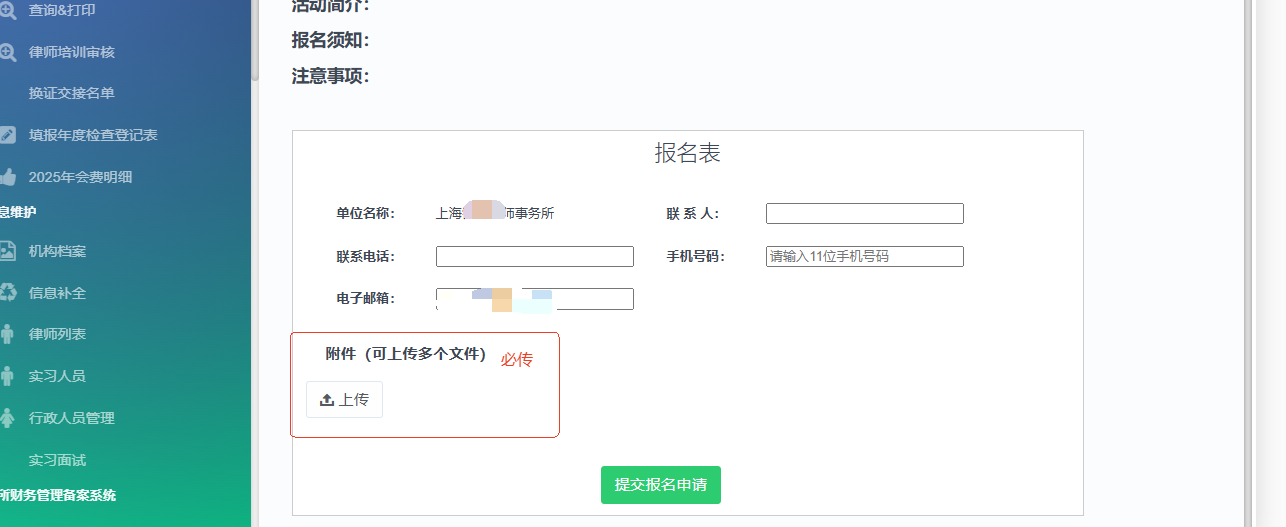Click the magnifier icon beside 查询&打印
This screenshot has height=527, width=1286.
coord(7,10)
